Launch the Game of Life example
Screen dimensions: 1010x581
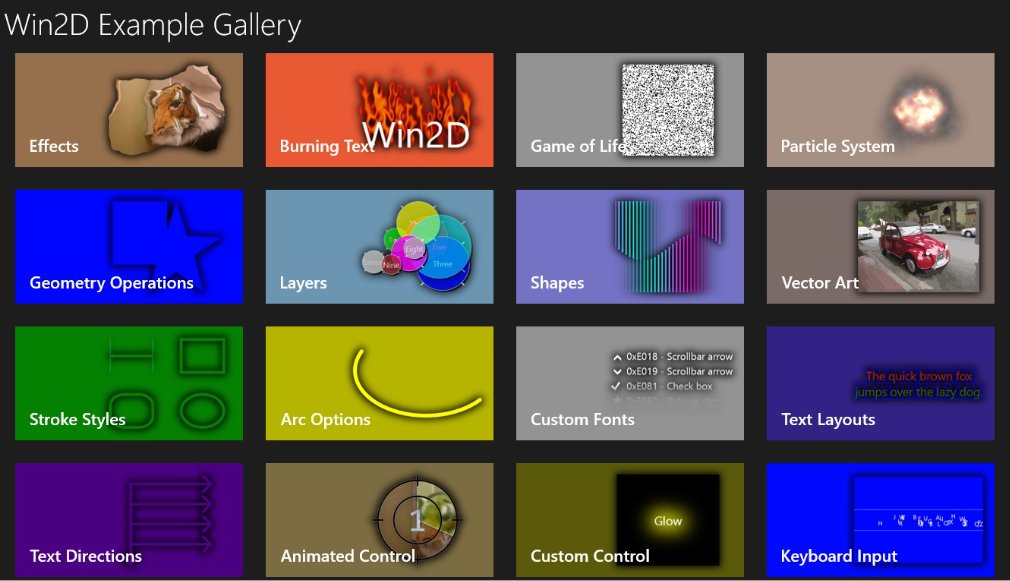629,110
